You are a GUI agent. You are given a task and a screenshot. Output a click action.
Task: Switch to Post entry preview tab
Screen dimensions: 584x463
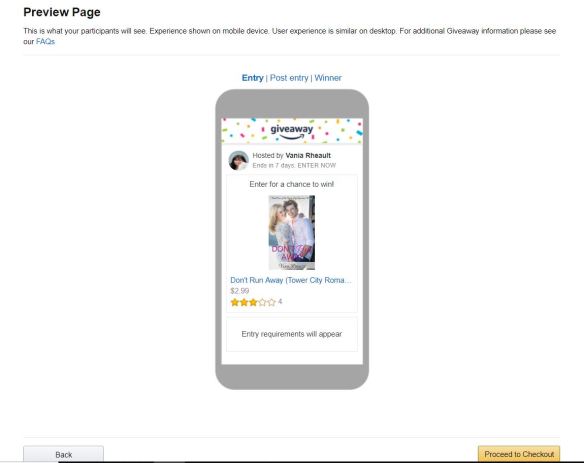tap(289, 78)
